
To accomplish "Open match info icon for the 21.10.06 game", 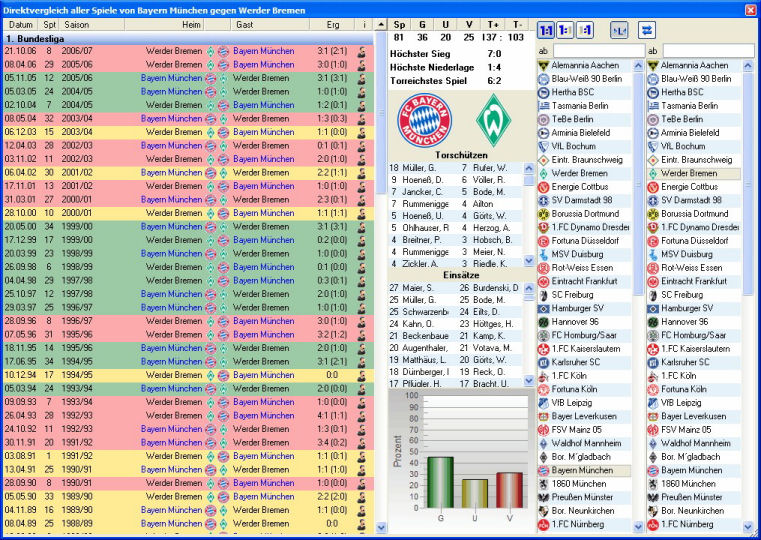I will point(362,51).
